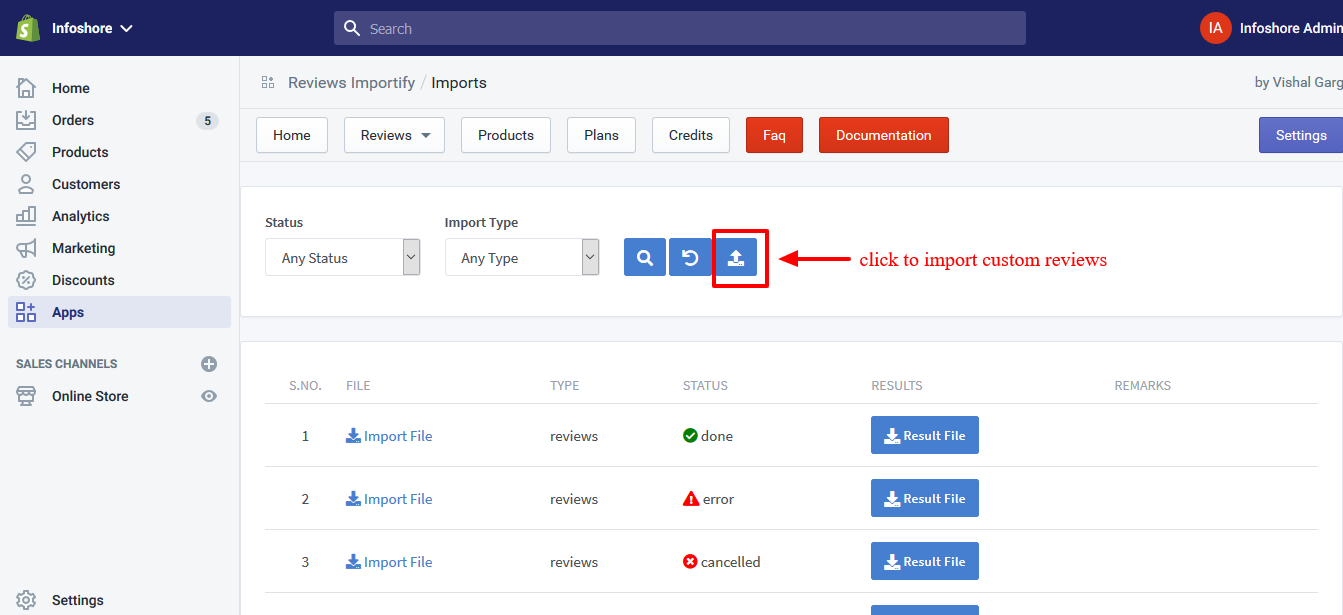Click the Orders inbox icon
This screenshot has width=1343, height=615.
click(26, 120)
